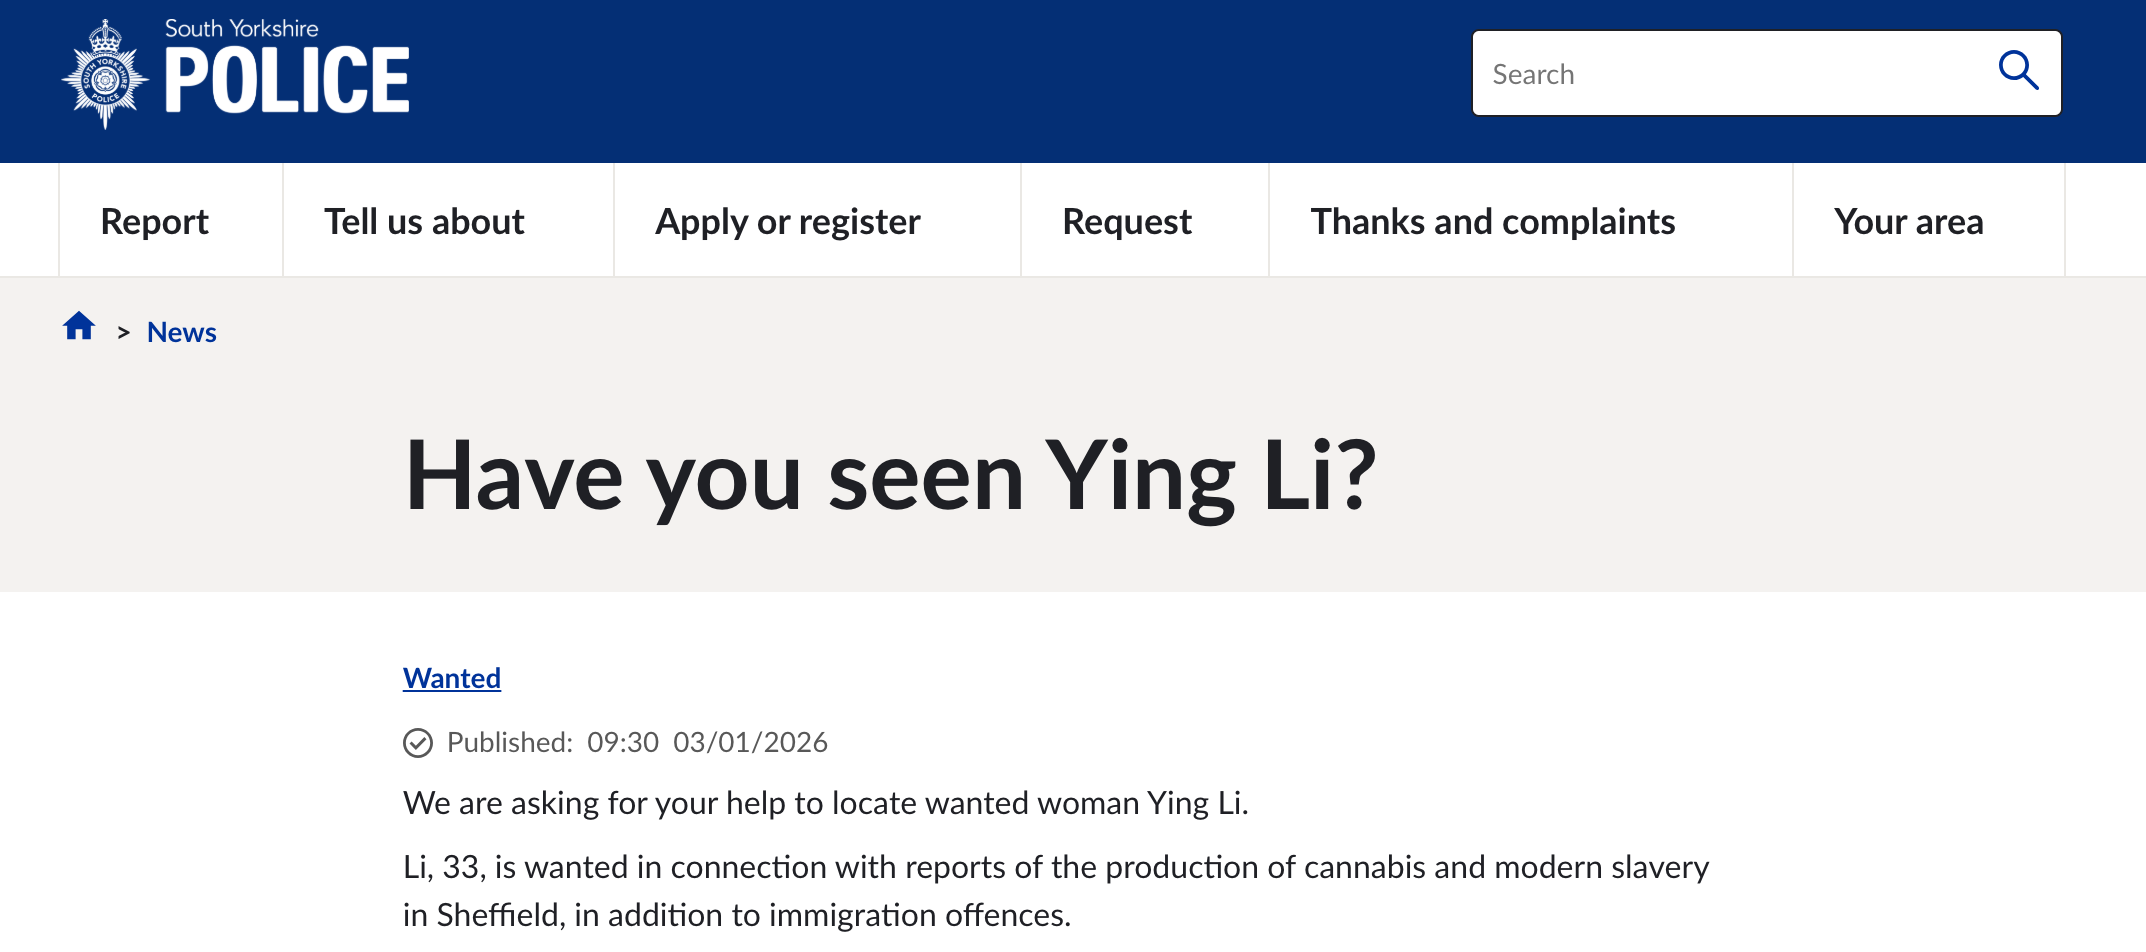Image resolution: width=2146 pixels, height=952 pixels.
Task: Click the "Have you seen Ying Li?" headline
Action: point(890,476)
